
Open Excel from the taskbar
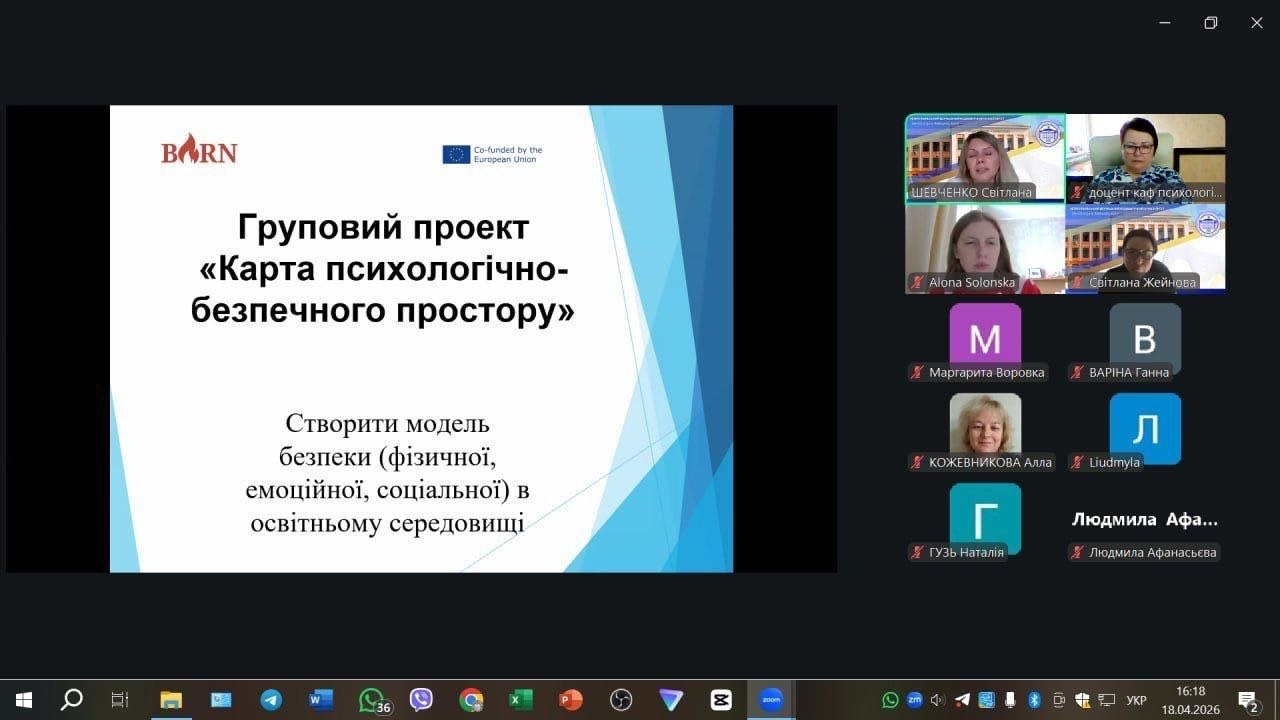point(520,700)
